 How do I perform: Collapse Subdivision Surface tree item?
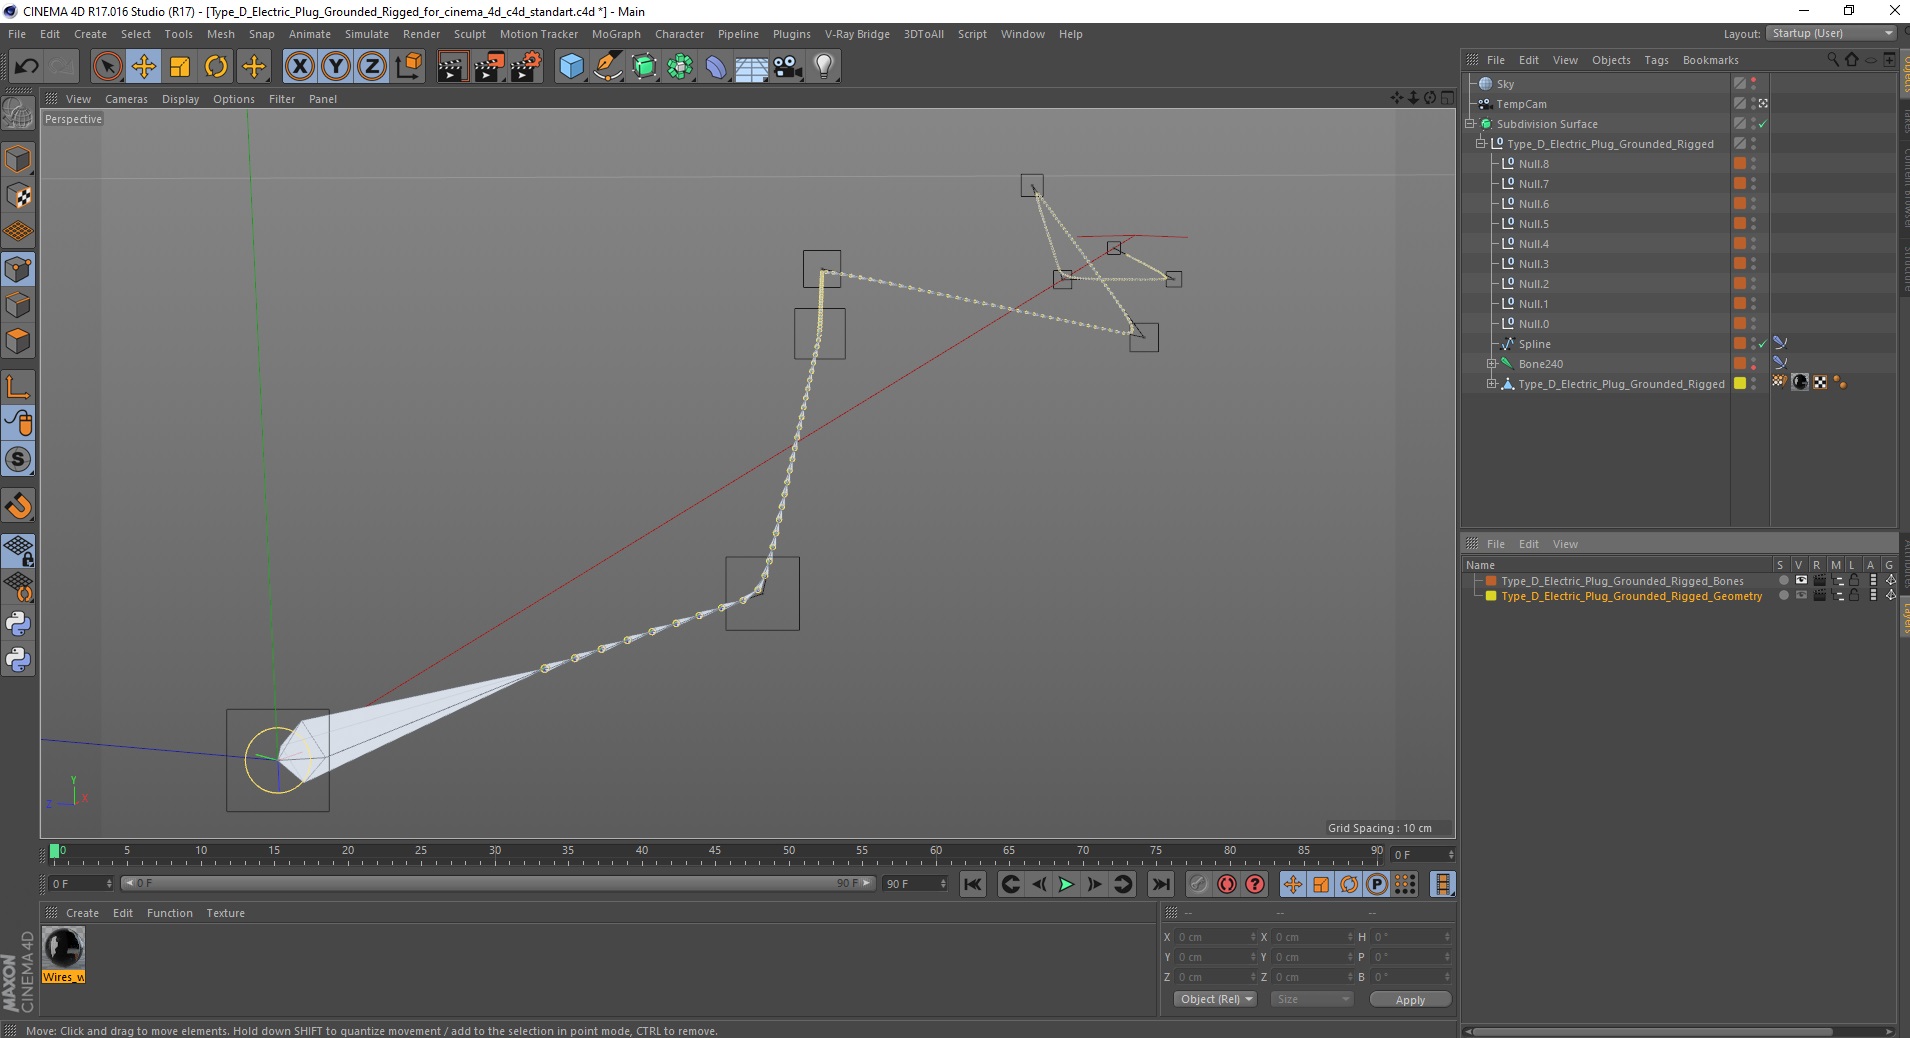(1470, 124)
